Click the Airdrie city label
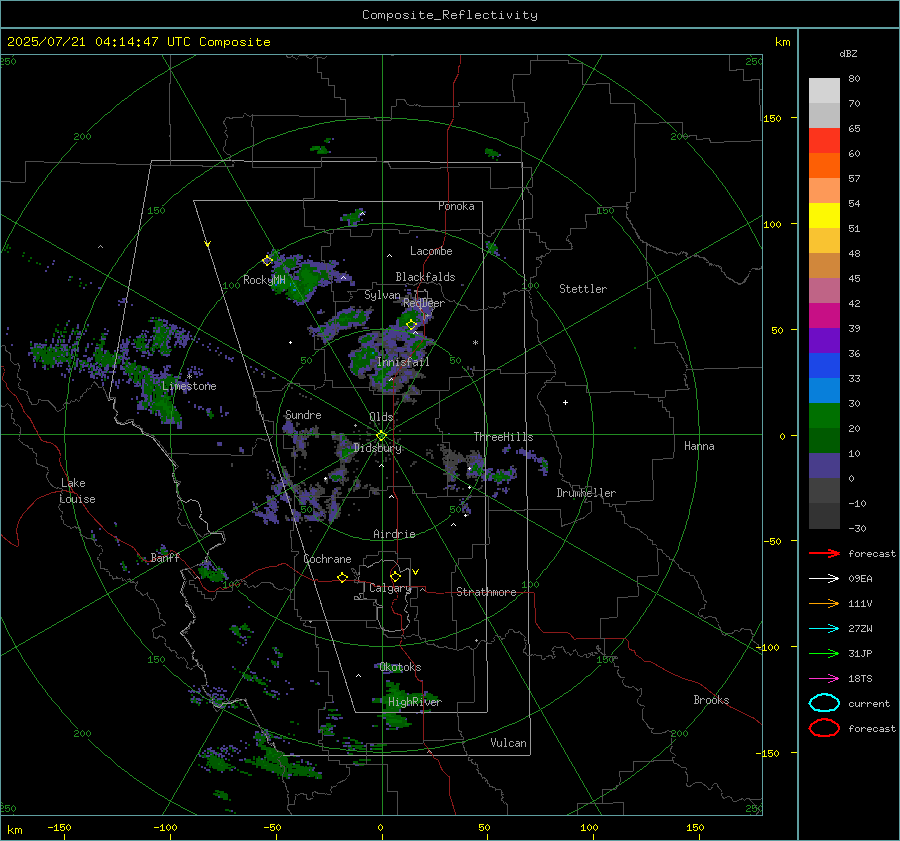The image size is (900, 841). [394, 534]
